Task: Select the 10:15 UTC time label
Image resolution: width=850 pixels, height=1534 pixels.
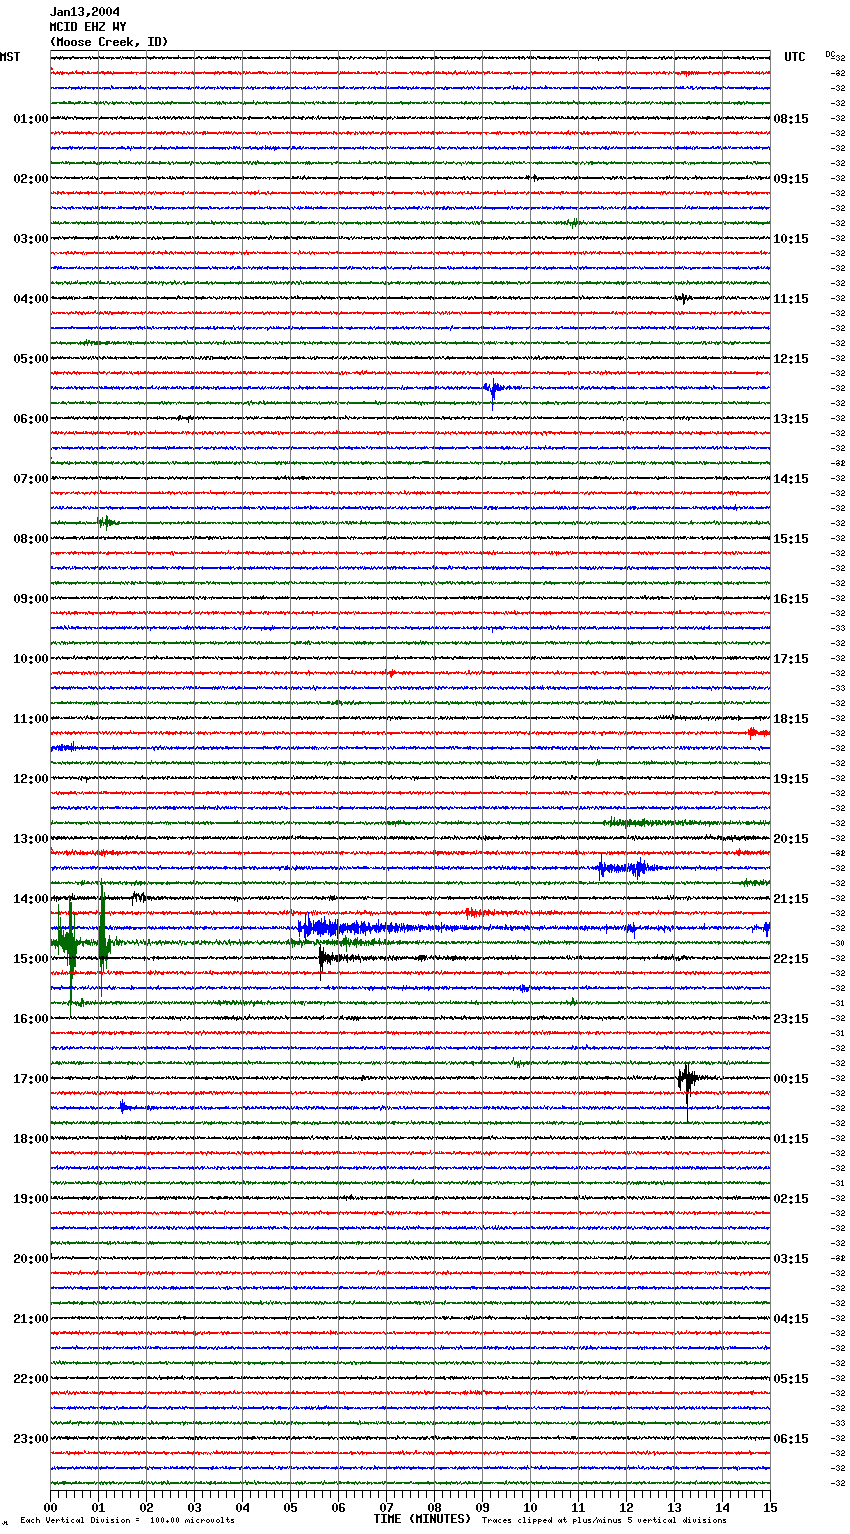Action: click(x=791, y=239)
